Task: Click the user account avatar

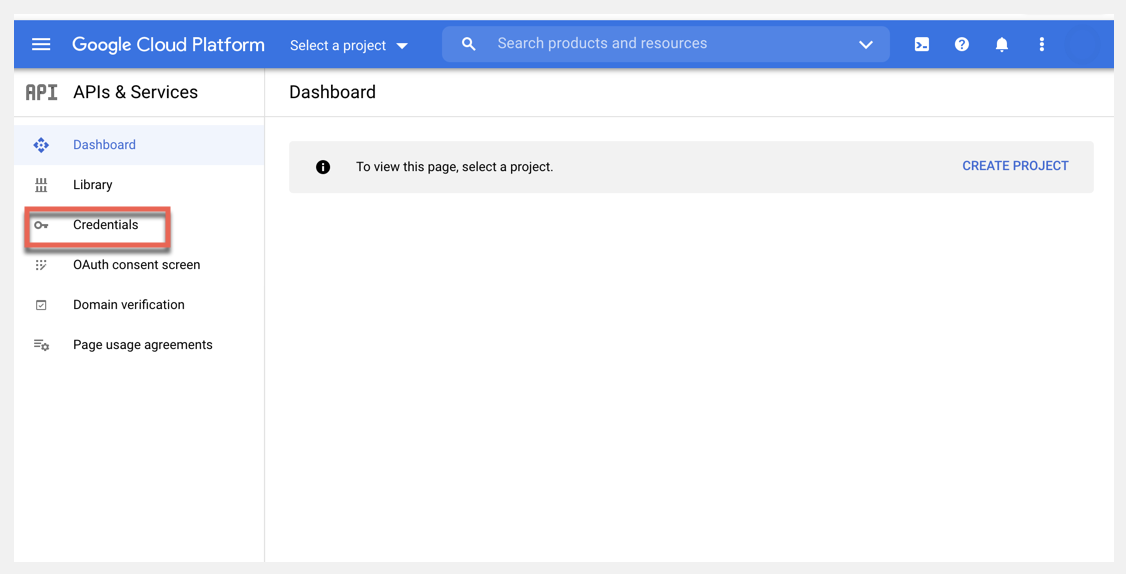Action: click(1083, 44)
